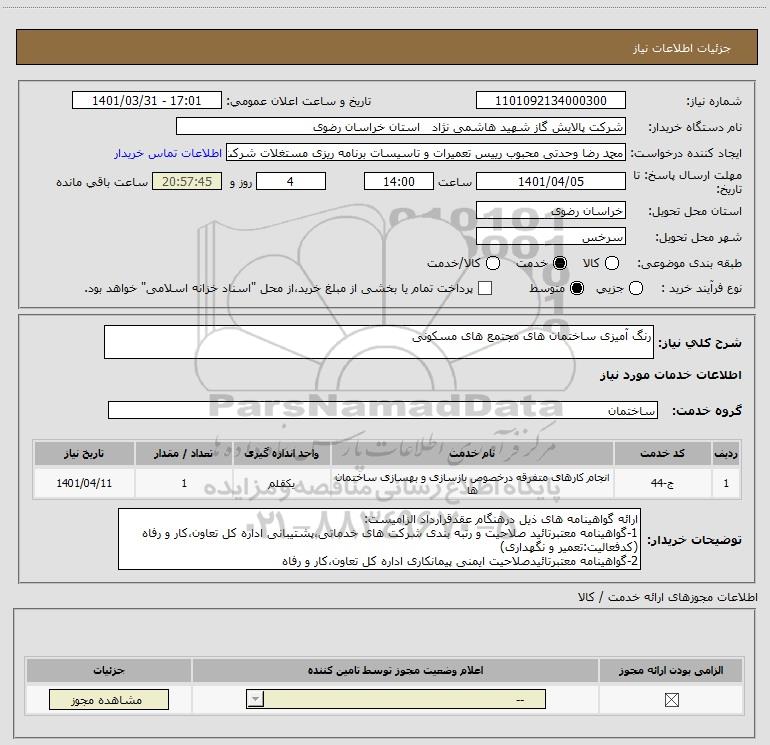Open the اطلاعات تماس خریدار link
Image resolution: width=770 pixels, height=745 pixels.
point(168,153)
